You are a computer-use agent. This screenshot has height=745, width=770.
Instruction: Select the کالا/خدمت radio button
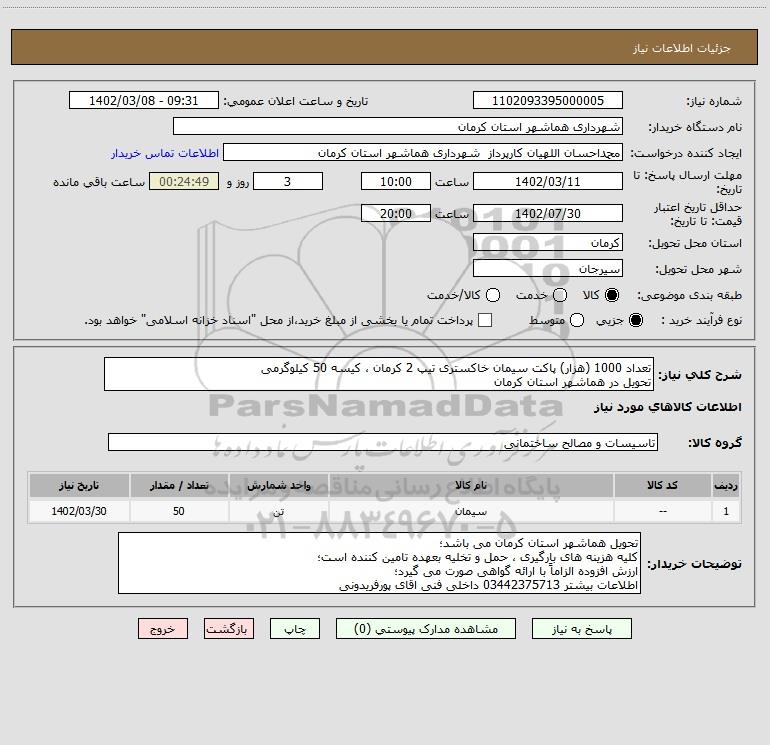pyautogui.click(x=493, y=295)
